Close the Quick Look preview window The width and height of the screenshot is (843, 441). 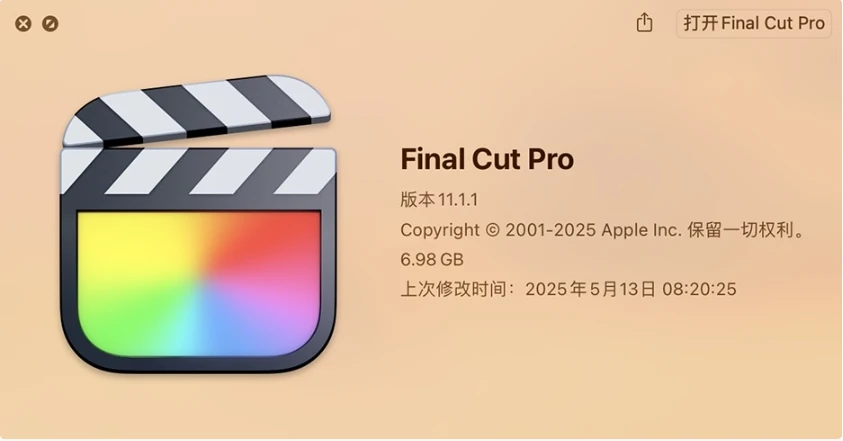[x=23, y=24]
